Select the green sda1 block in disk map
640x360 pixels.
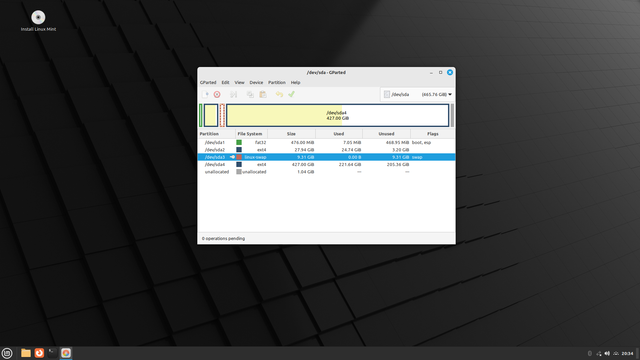click(201, 116)
